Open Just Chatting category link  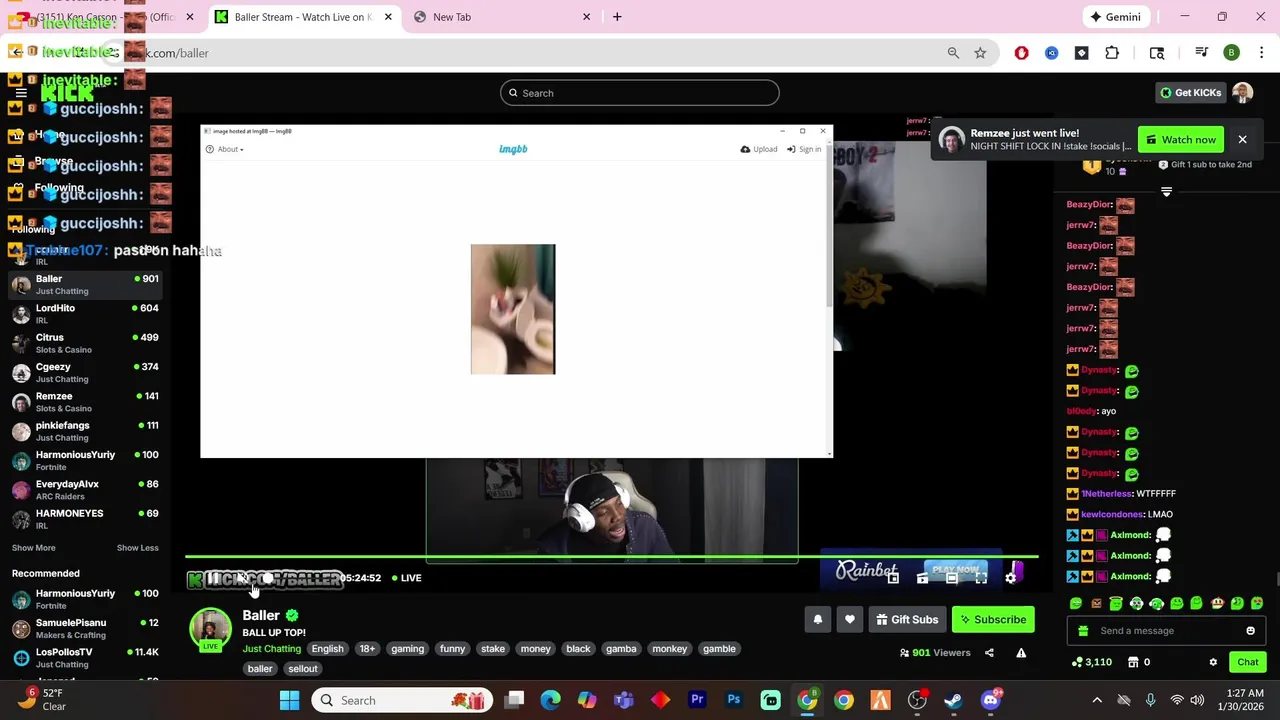tap(271, 649)
